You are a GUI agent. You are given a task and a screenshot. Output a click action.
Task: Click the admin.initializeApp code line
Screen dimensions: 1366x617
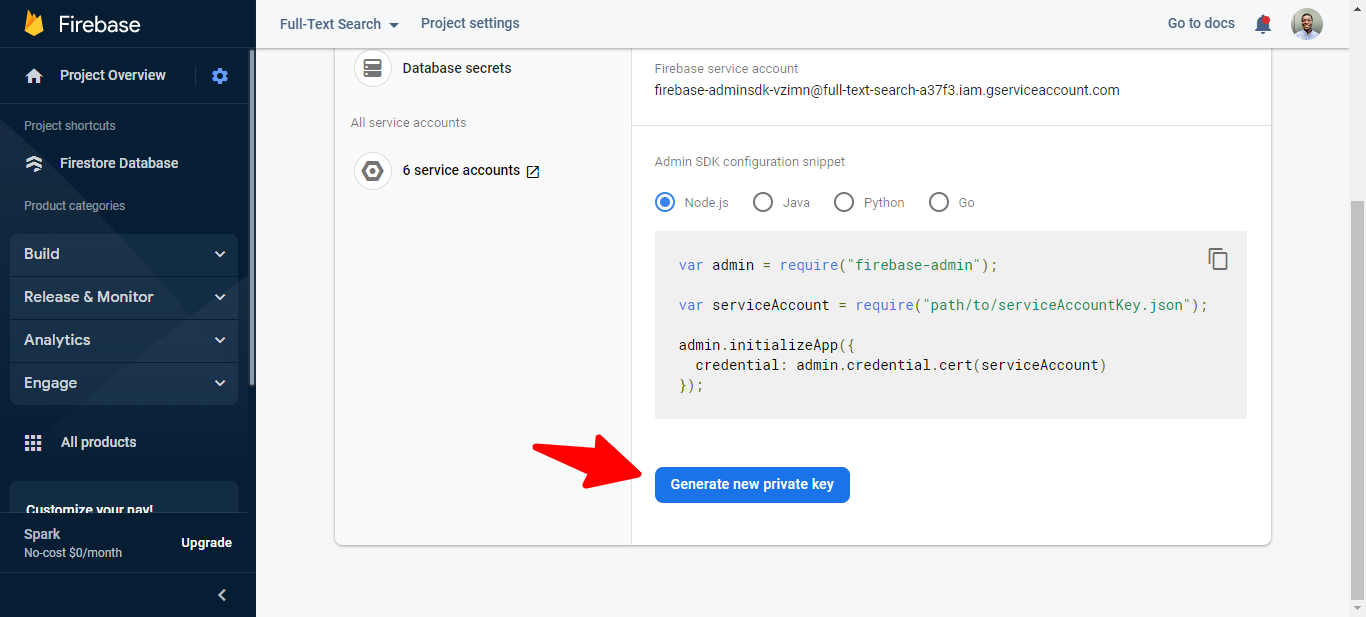tap(767, 345)
